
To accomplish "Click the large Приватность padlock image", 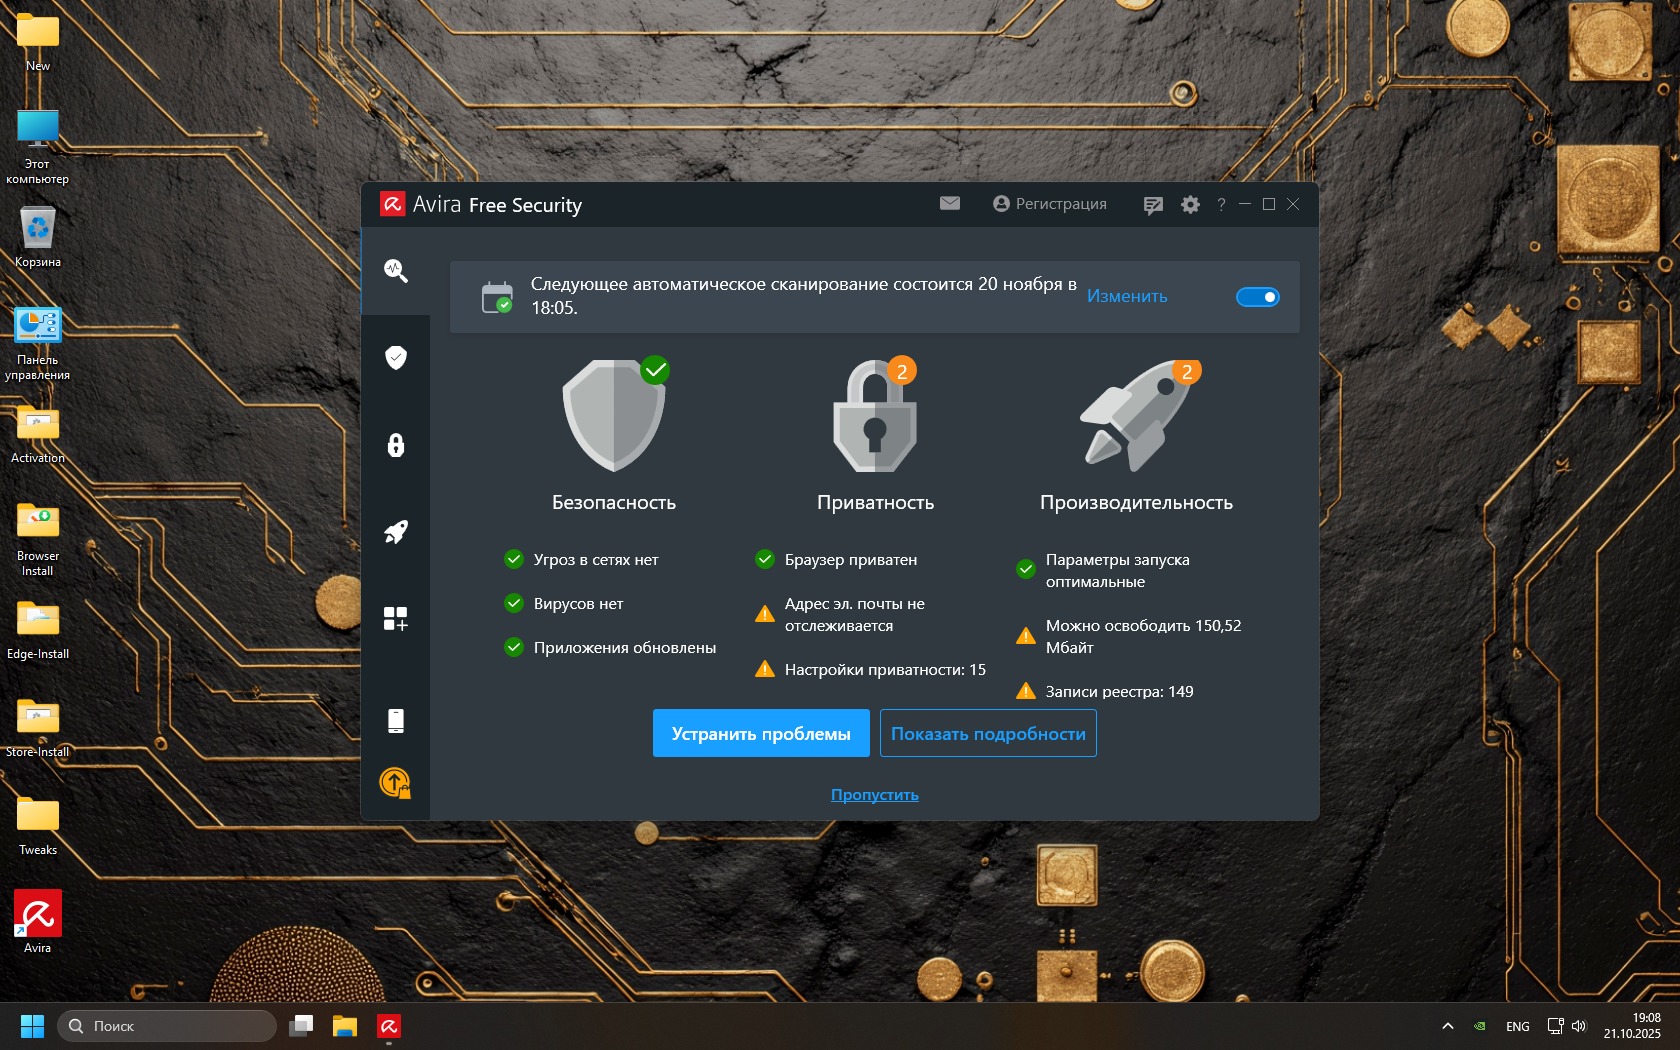I will [875, 417].
